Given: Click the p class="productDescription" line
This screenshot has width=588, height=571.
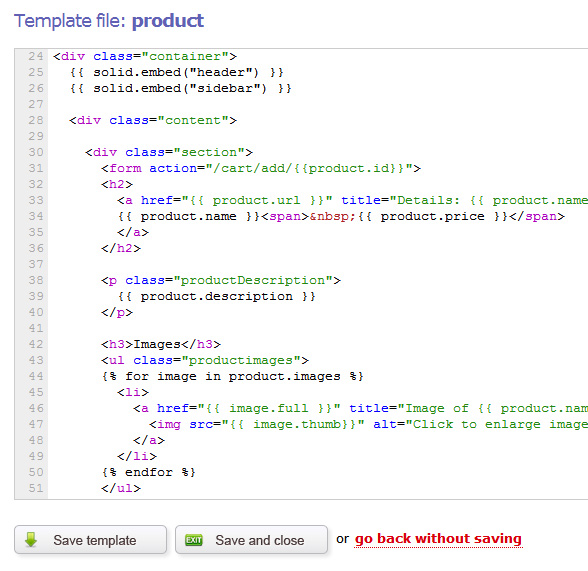Looking at the screenshot, I should (x=221, y=280).
